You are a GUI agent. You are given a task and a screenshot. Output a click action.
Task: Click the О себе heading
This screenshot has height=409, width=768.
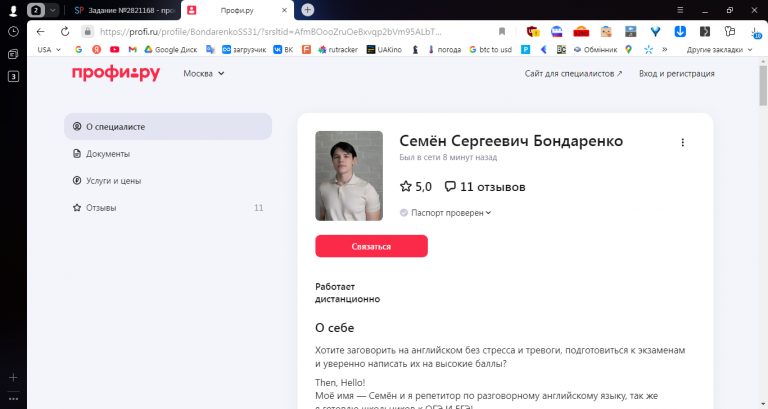[x=335, y=328]
